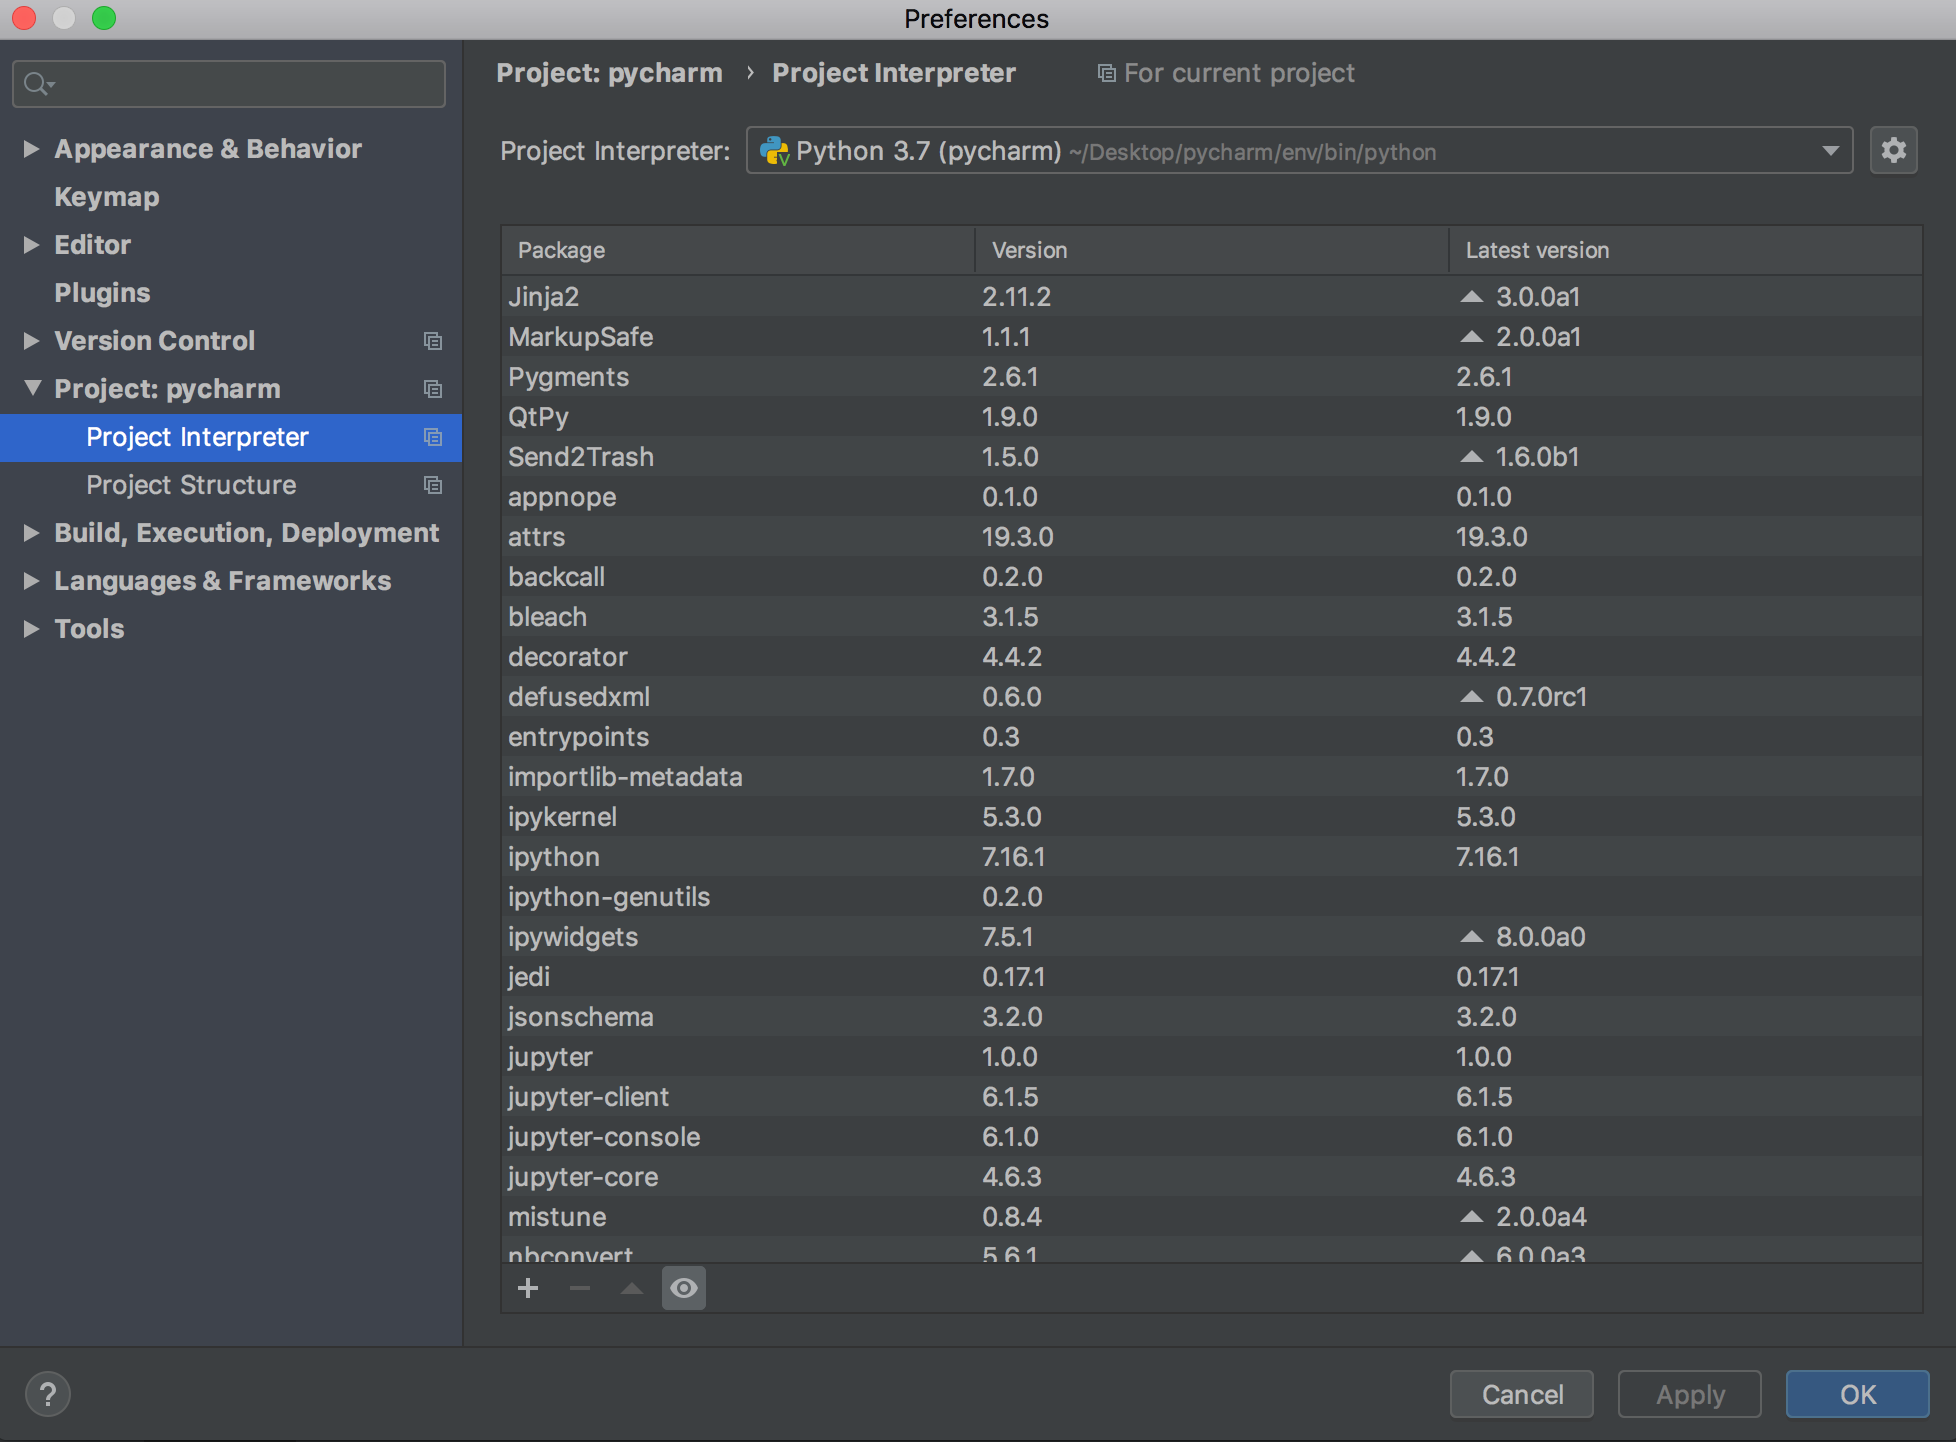
Task: Click in the preferences search field
Action: pyautogui.click(x=229, y=84)
